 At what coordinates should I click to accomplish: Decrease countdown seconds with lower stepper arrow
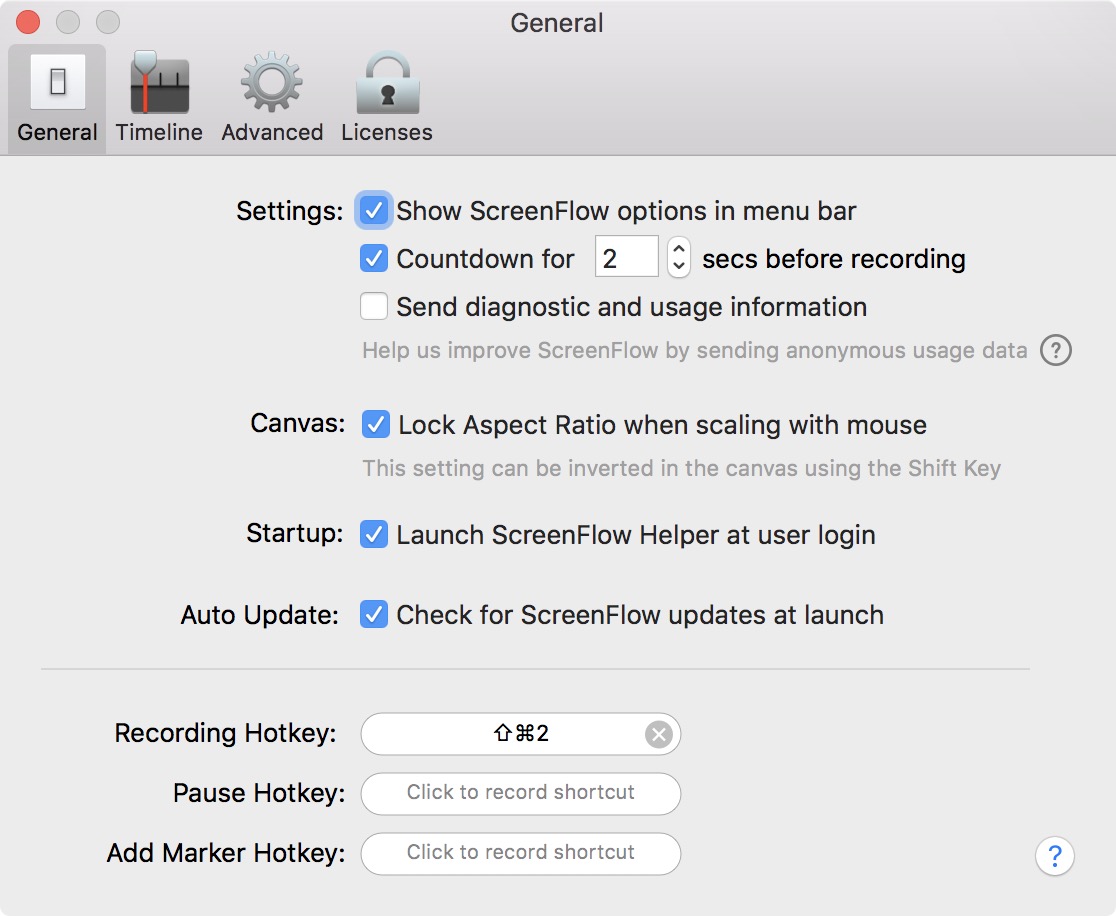678,266
